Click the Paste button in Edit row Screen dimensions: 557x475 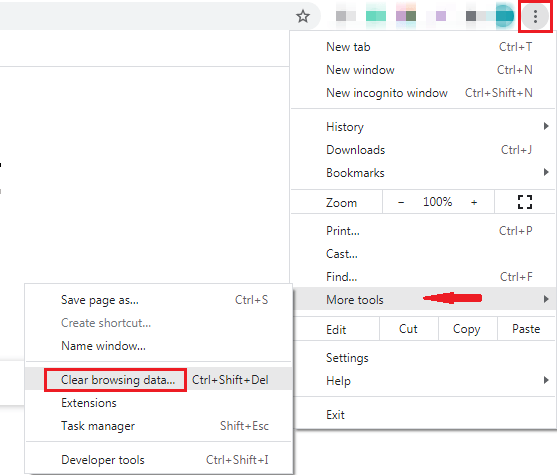(x=526, y=329)
